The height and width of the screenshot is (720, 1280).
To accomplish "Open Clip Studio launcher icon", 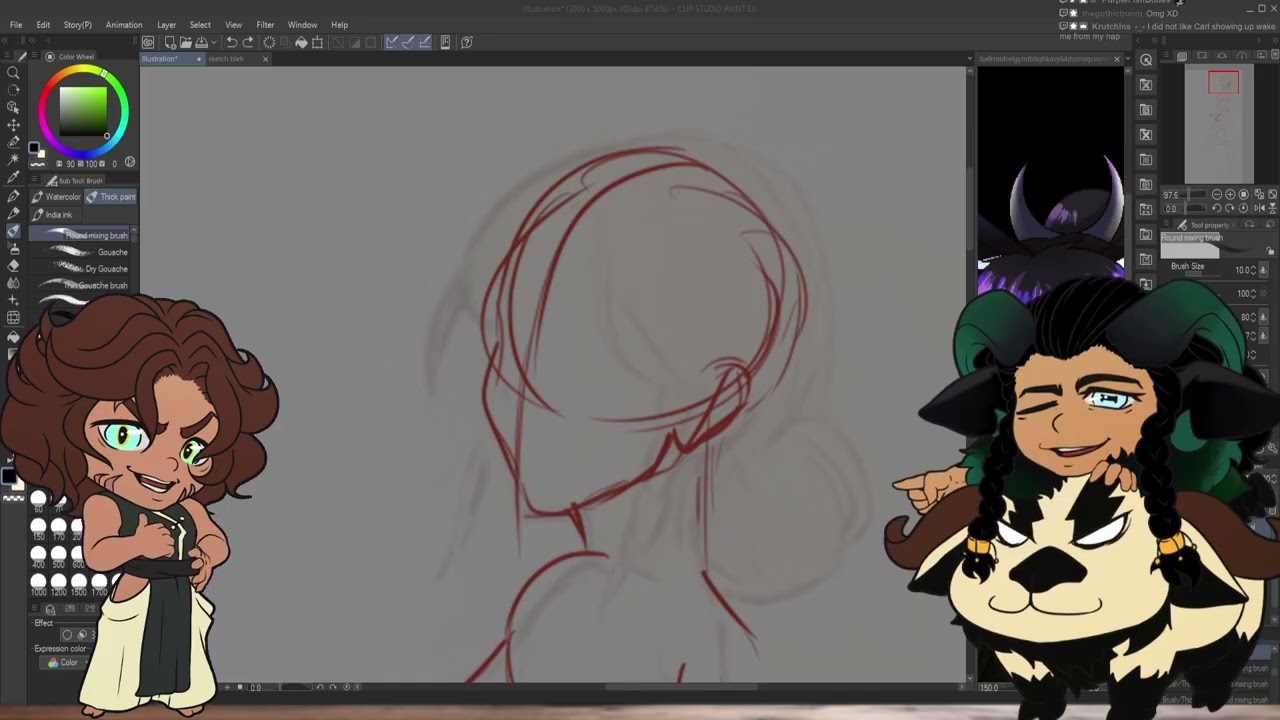I will click(x=148, y=42).
